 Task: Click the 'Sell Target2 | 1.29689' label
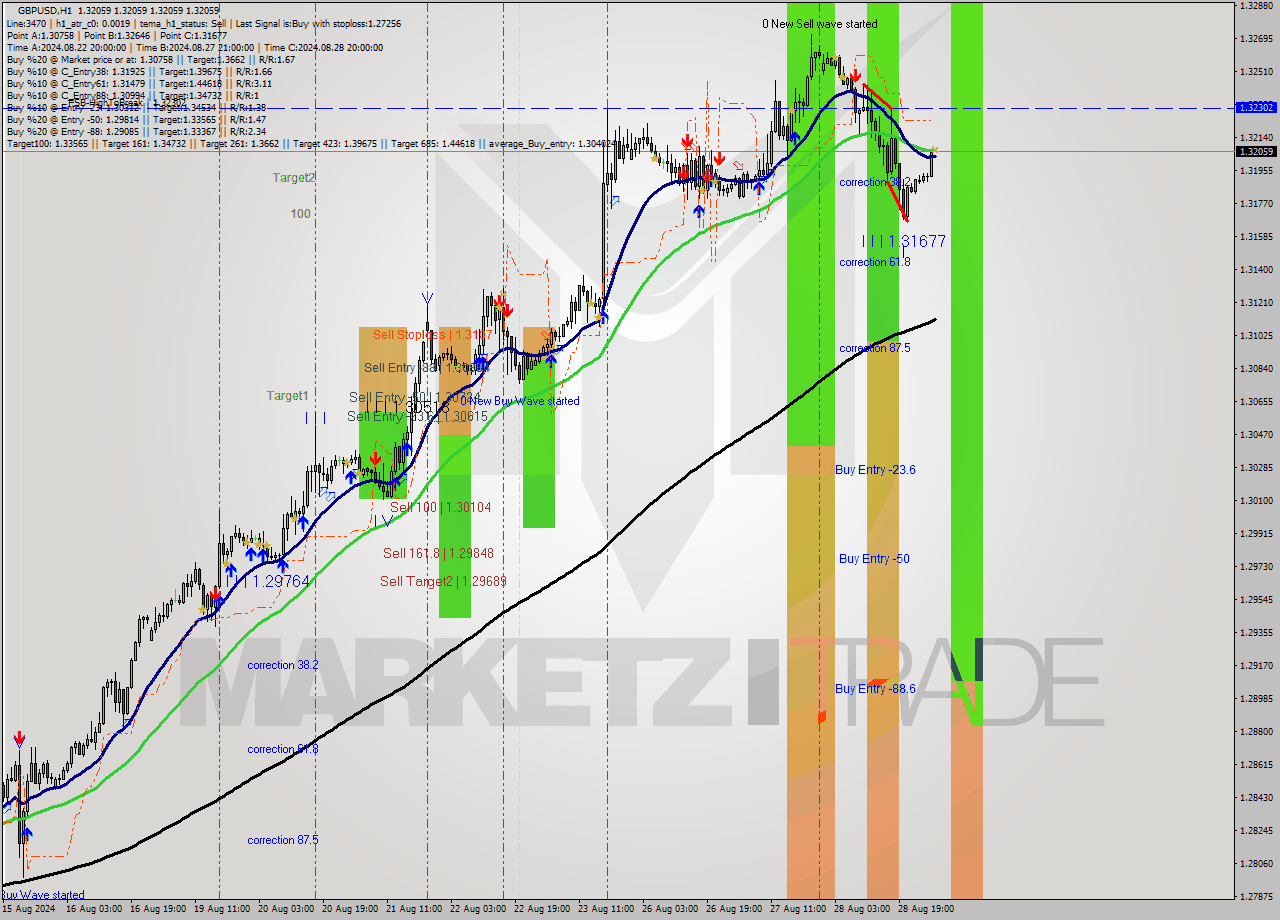coord(443,581)
